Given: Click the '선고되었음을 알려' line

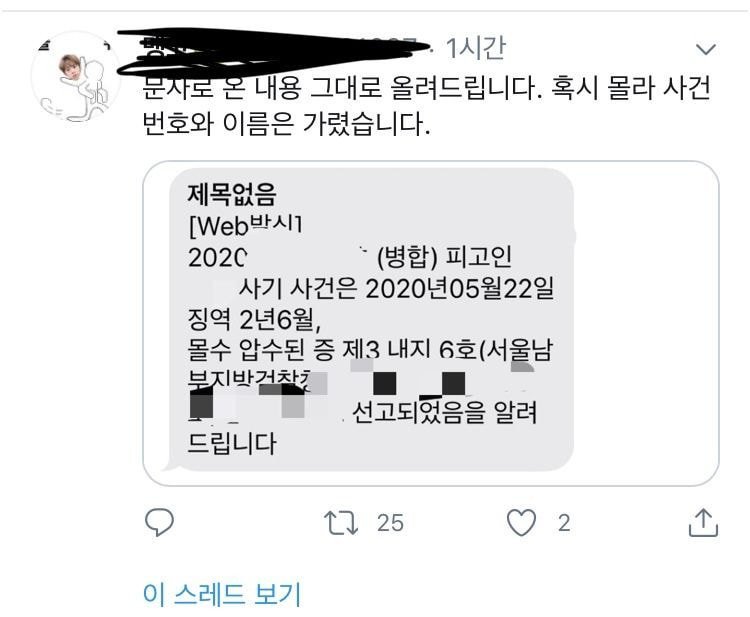Looking at the screenshot, I should (444, 412).
